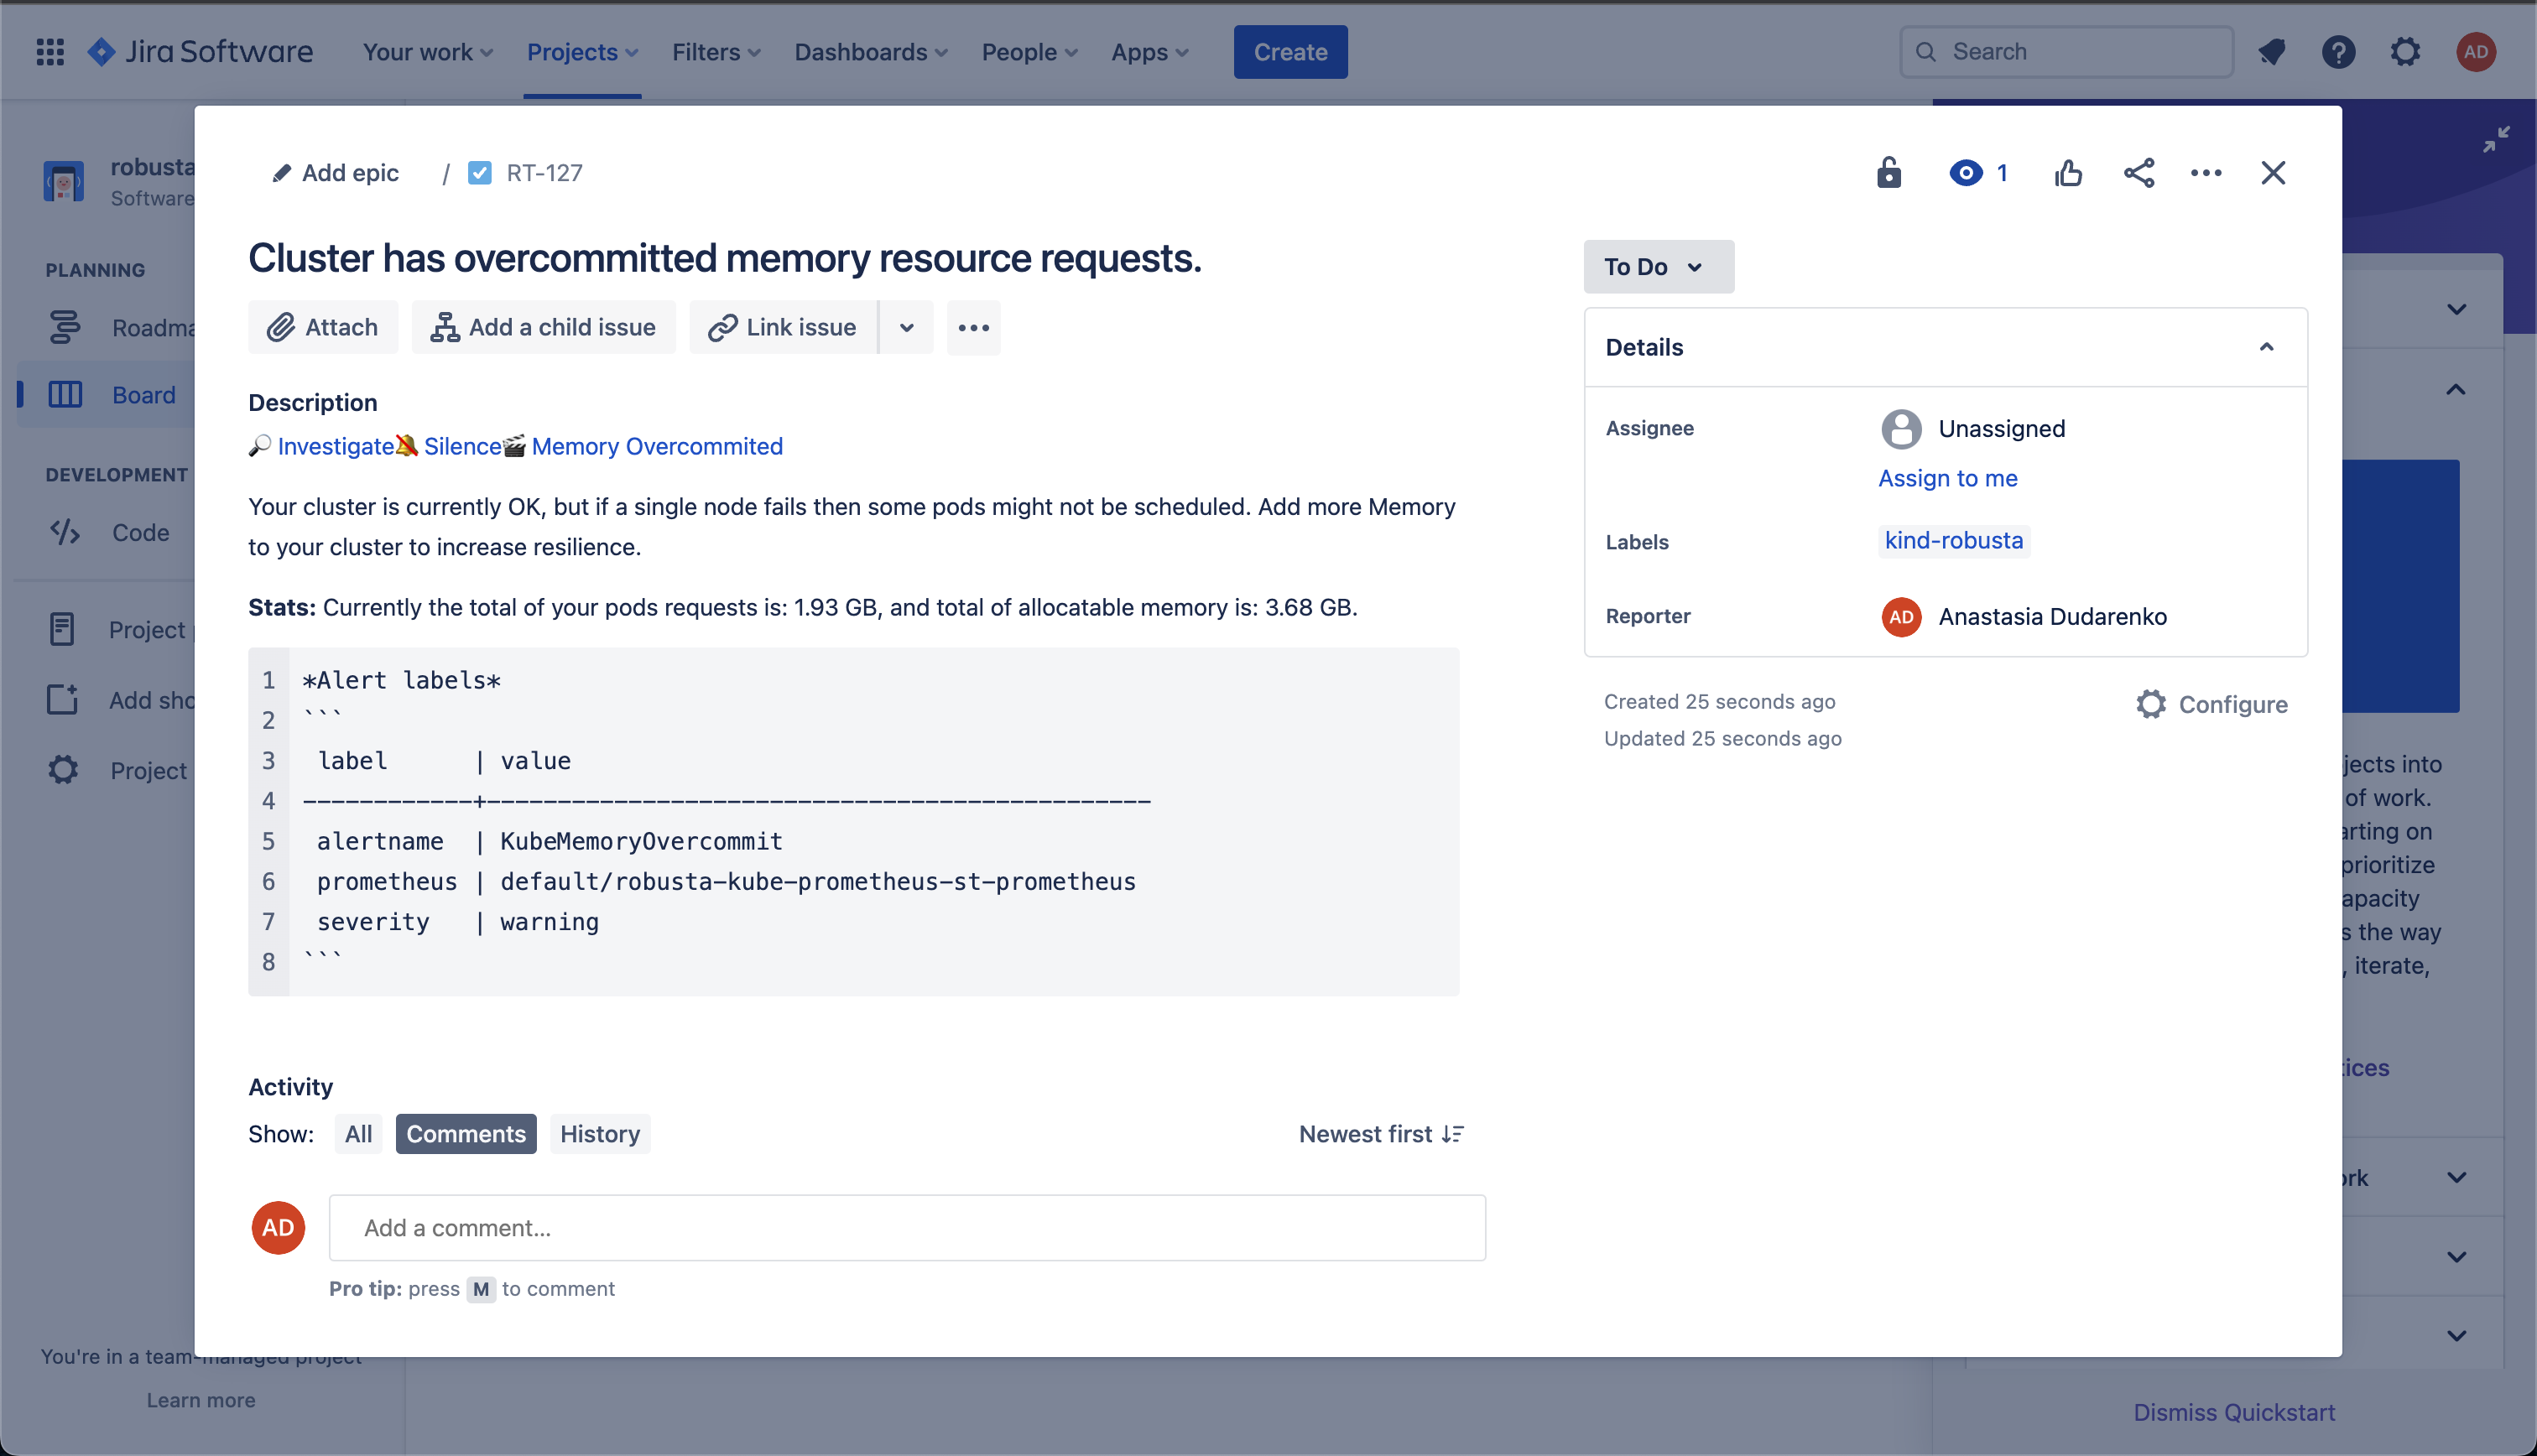Click the robusta project avatar
Viewport: 2537px width, 1456px height.
[x=64, y=181]
